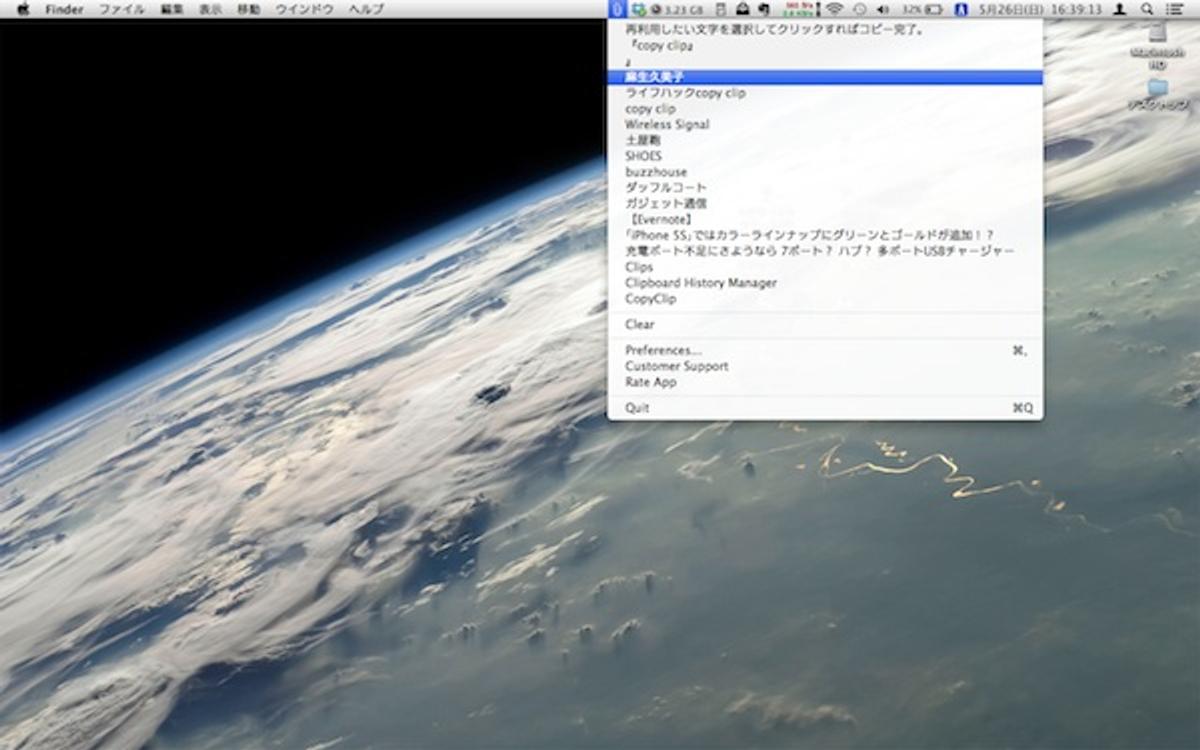Select the 'Wireless Signal' clipboard entry

667,125
